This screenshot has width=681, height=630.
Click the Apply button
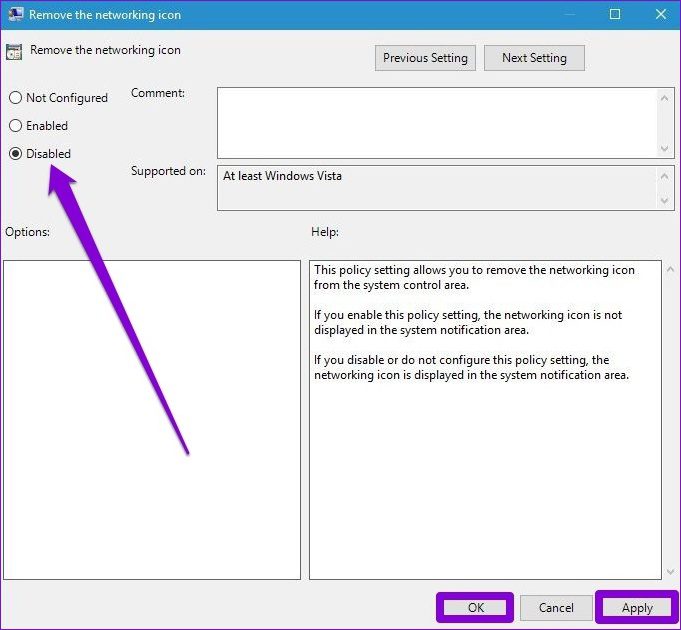tap(637, 607)
